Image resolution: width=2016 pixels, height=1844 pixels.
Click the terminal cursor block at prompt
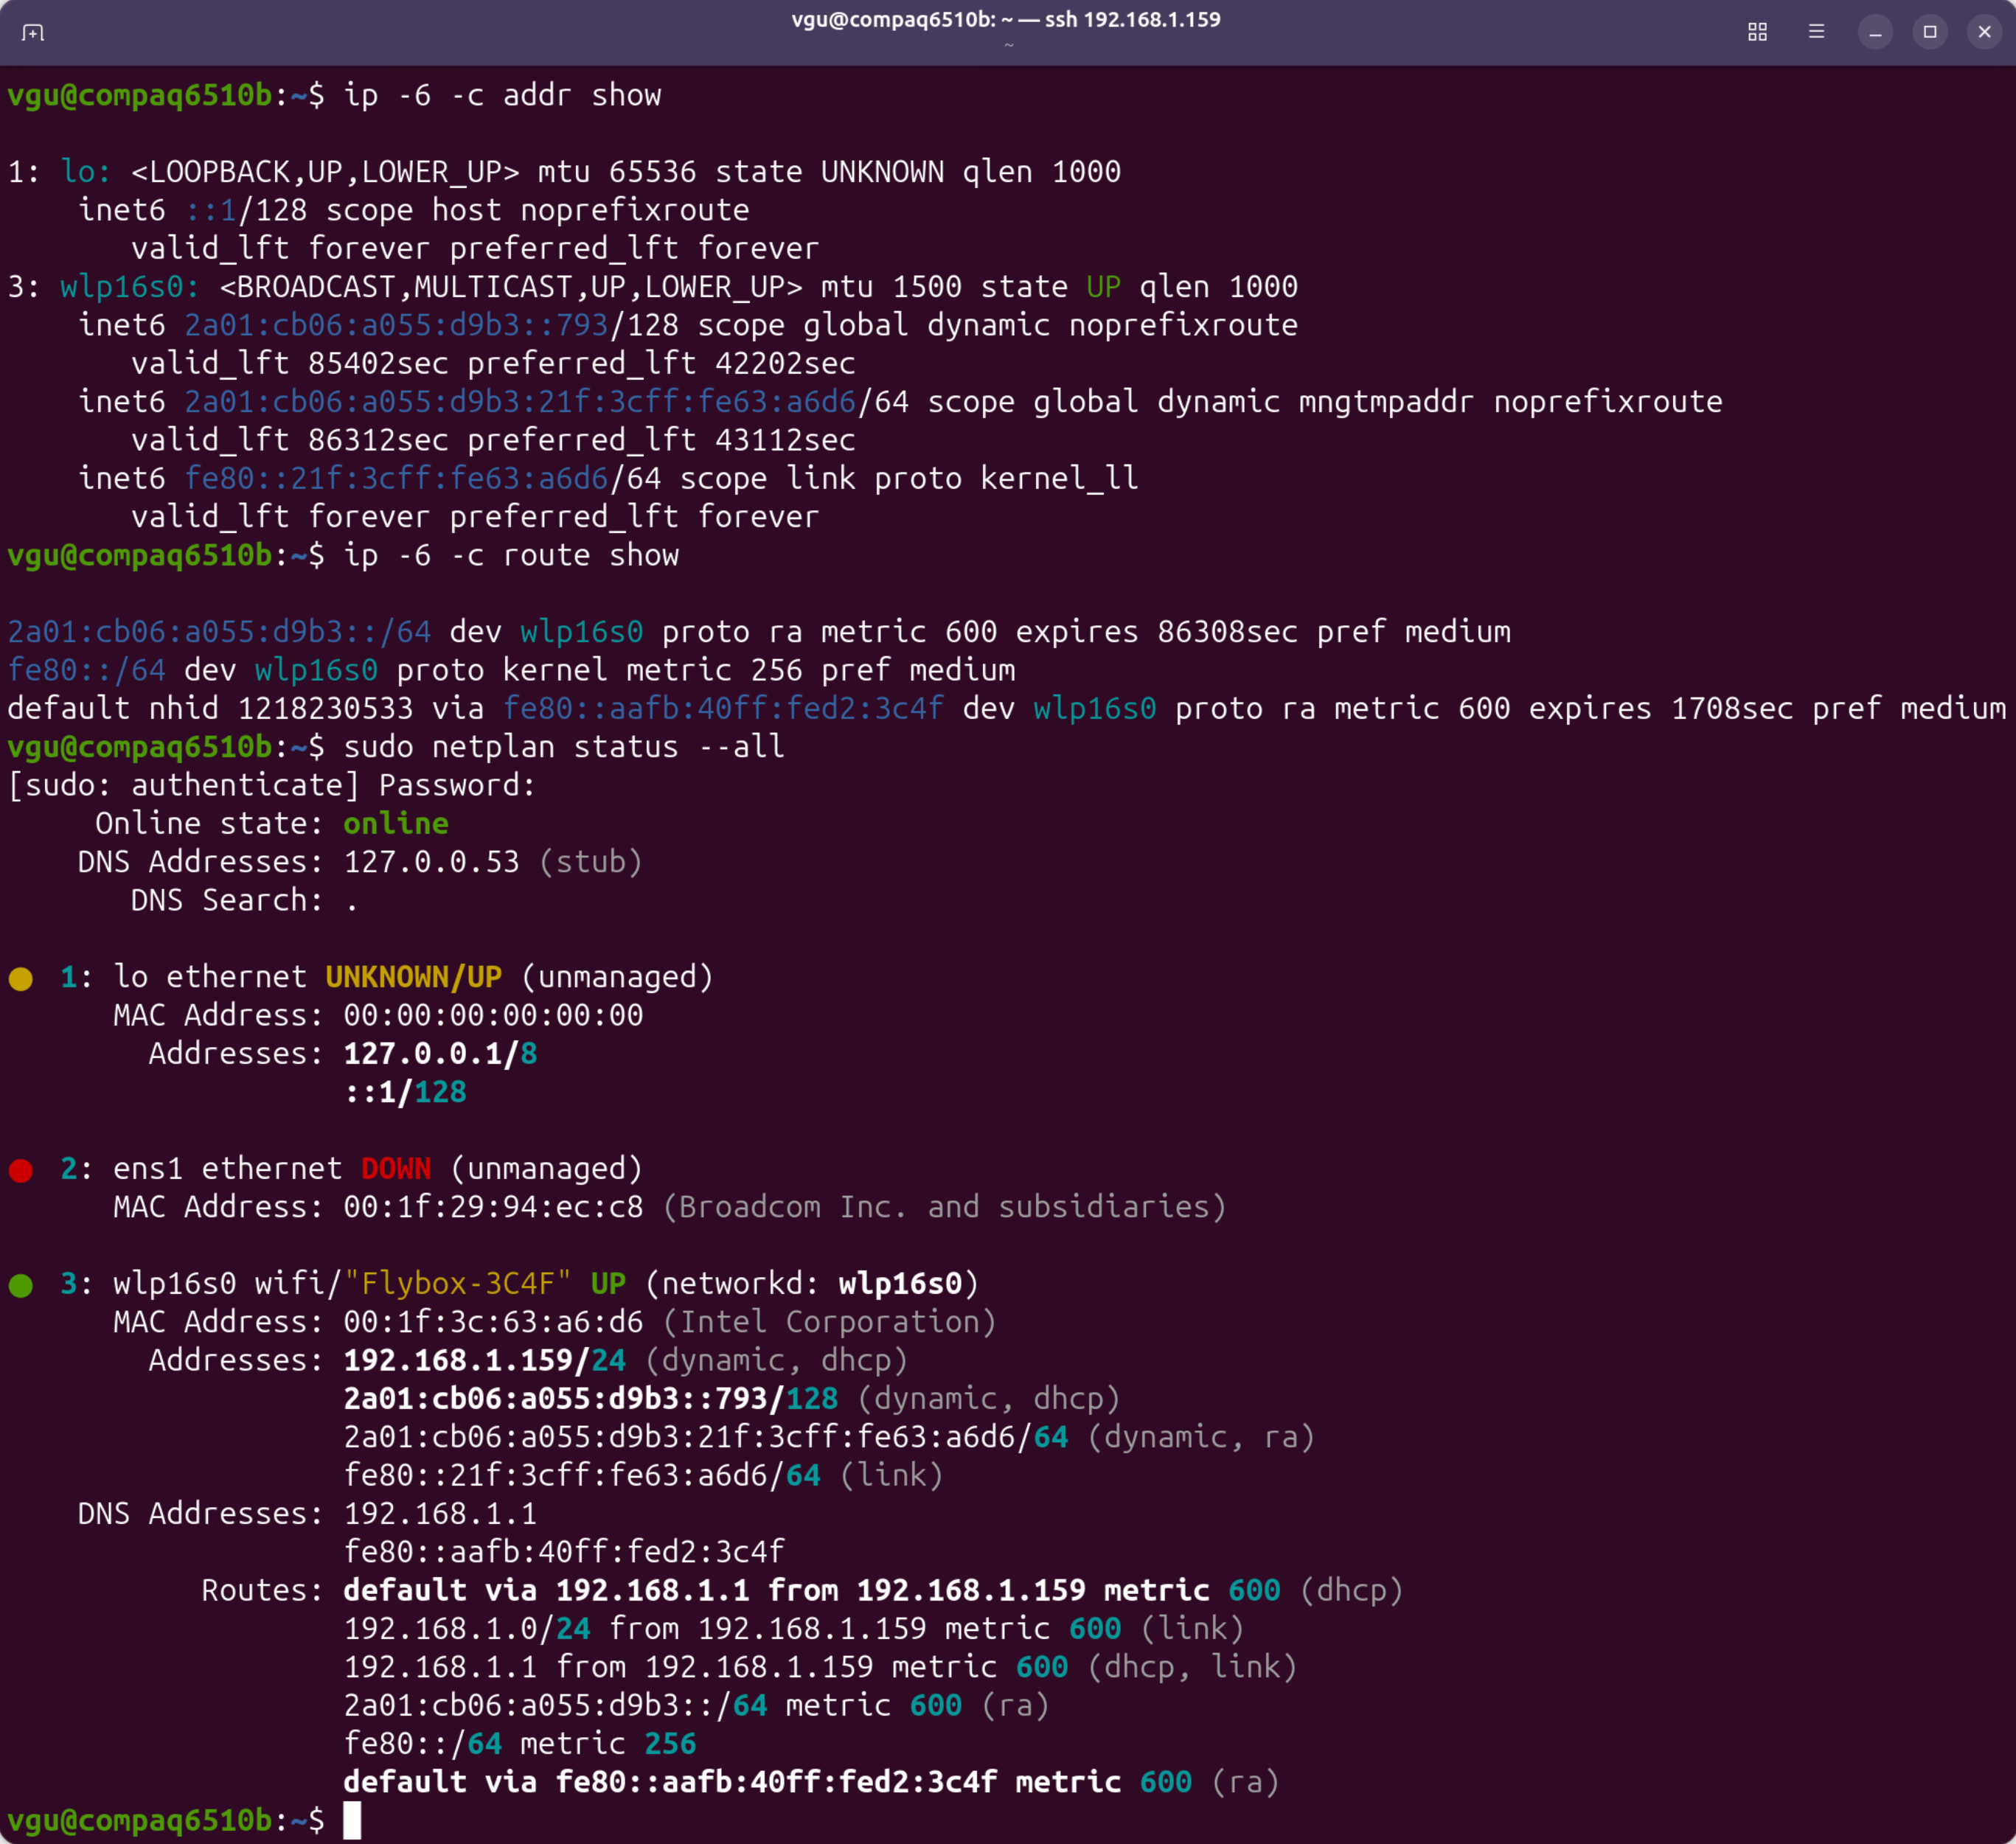pos(352,1821)
